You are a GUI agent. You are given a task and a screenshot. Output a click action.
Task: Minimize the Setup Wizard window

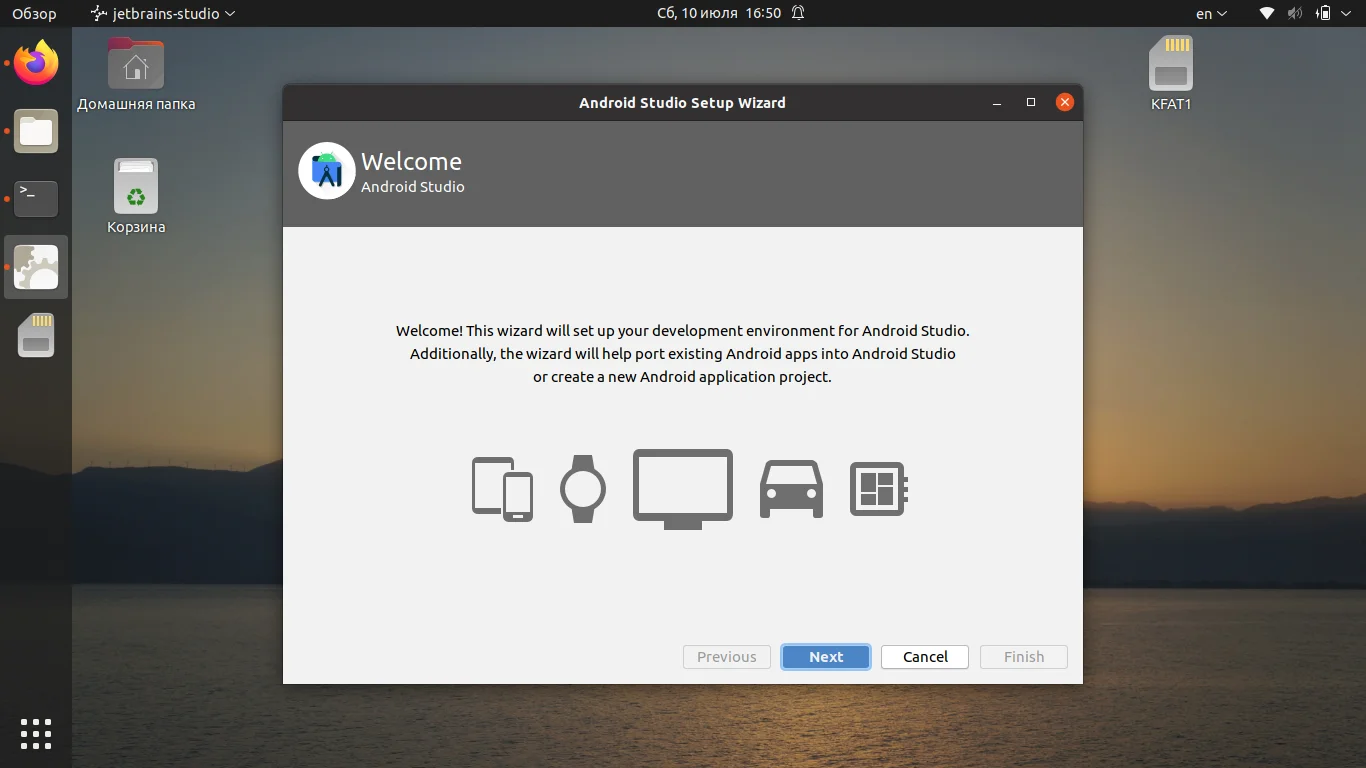(x=997, y=103)
